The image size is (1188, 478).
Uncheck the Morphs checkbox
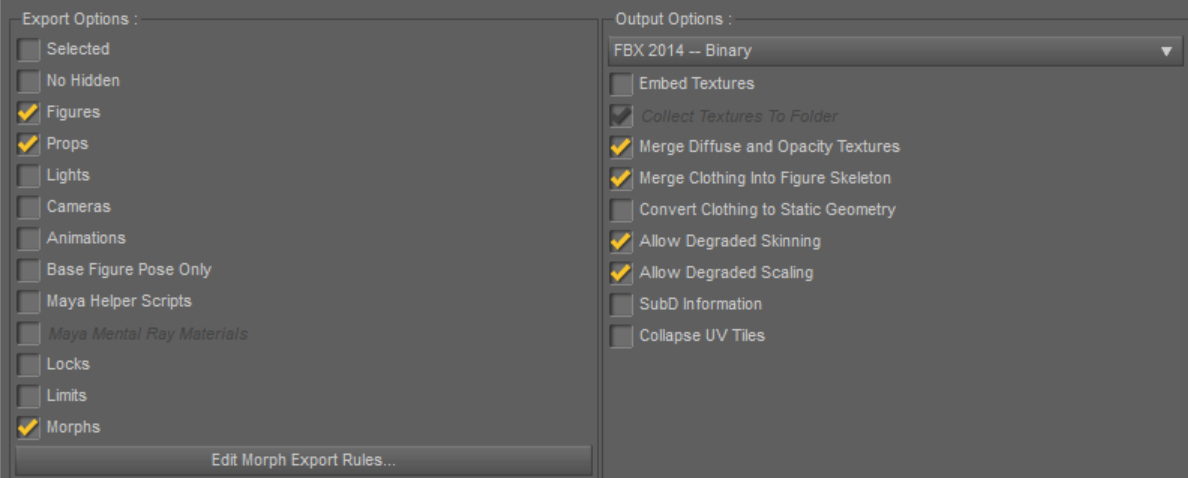29,427
